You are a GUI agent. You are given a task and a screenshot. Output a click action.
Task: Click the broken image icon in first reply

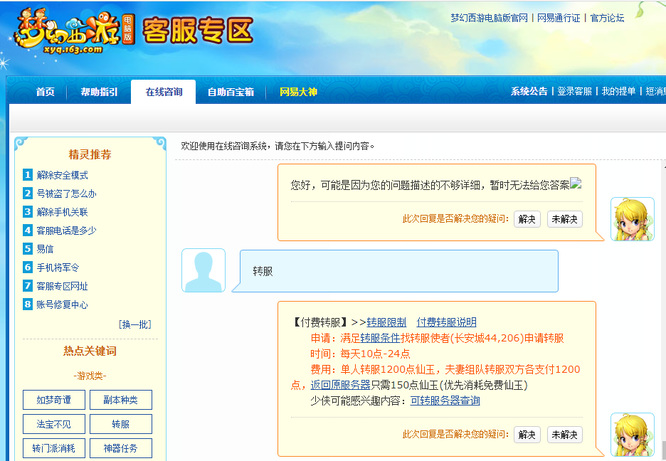pyautogui.click(x=576, y=183)
